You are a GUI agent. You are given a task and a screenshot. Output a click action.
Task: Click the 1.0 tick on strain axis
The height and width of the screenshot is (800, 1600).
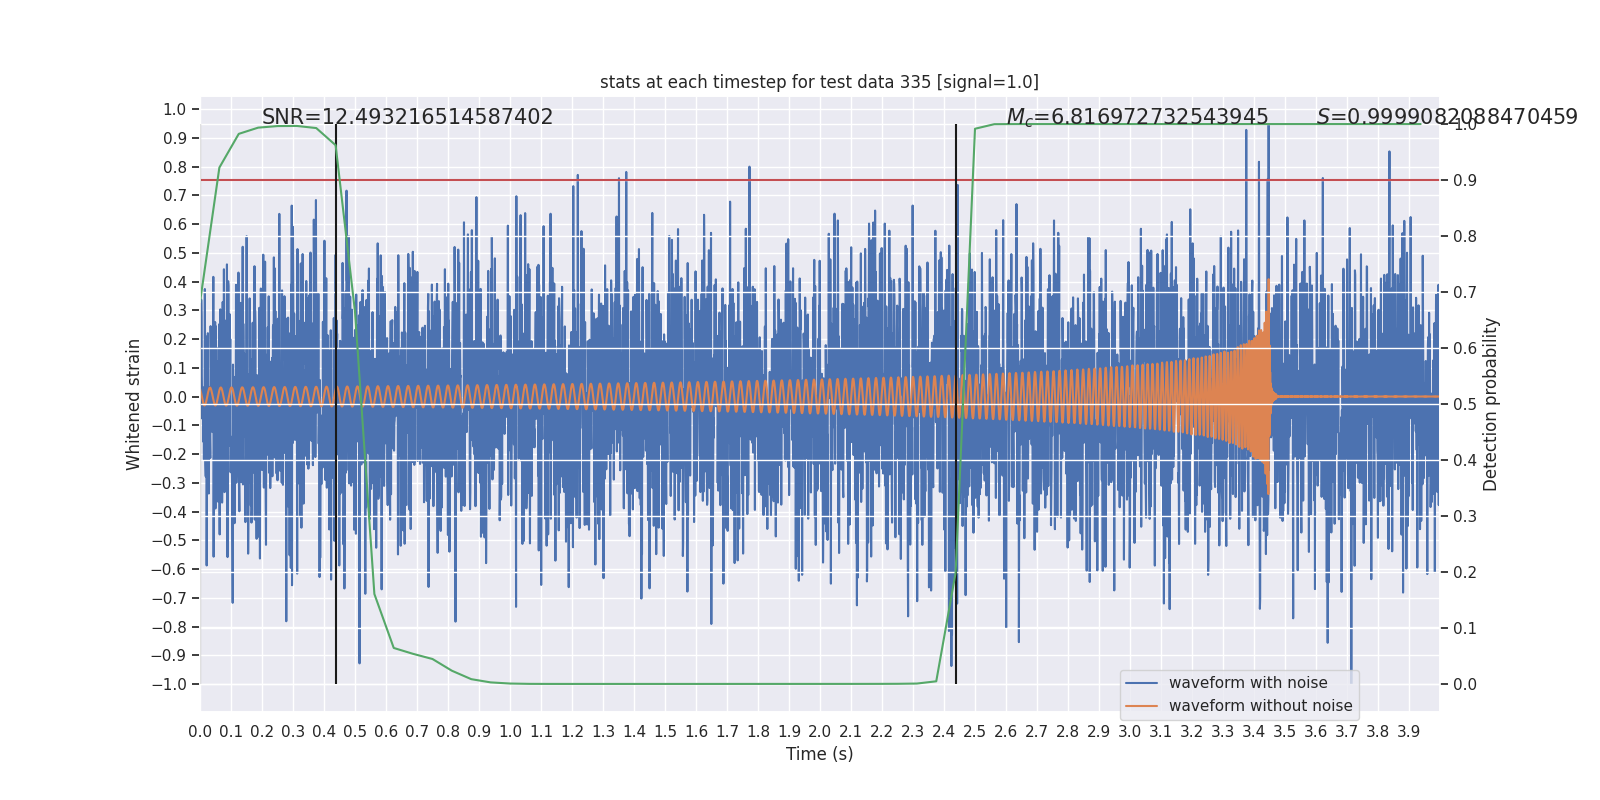175,109
